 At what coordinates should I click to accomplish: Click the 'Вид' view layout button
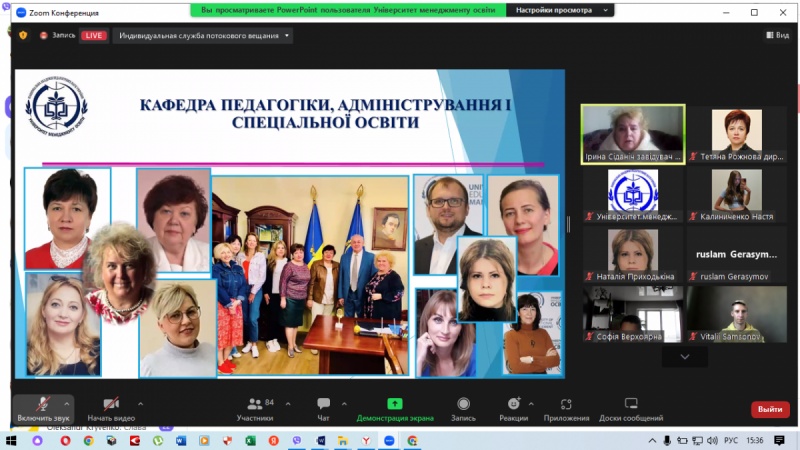coord(778,35)
